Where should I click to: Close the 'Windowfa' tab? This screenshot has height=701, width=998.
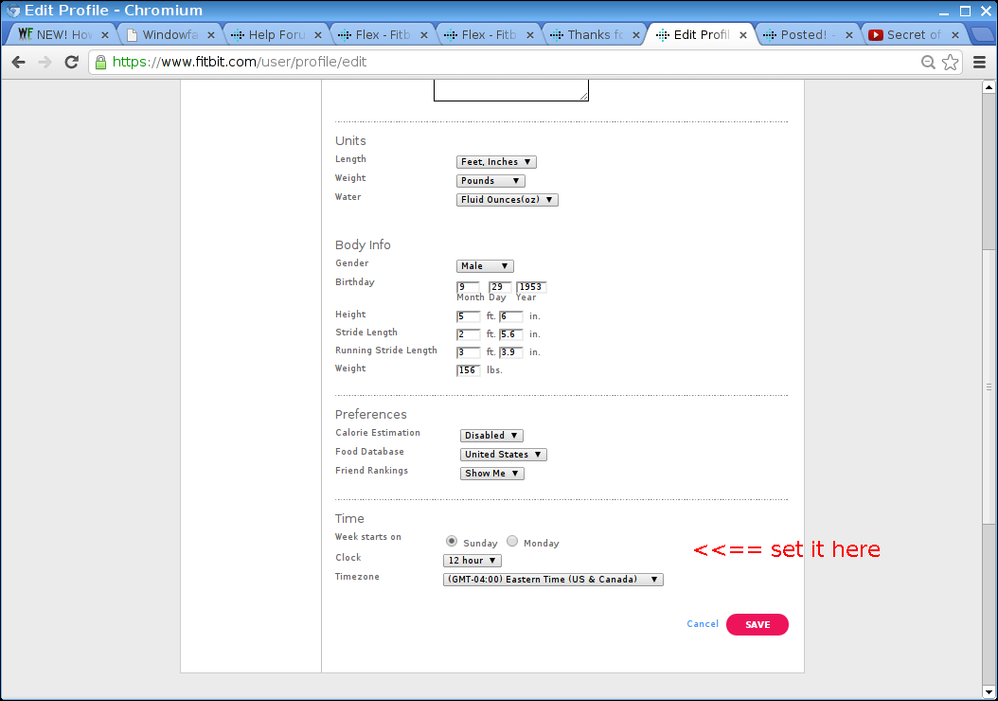click(211, 35)
